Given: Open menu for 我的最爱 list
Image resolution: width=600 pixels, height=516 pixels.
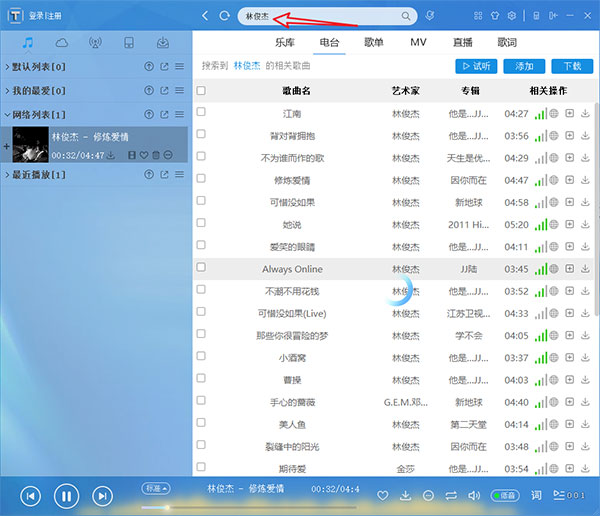Looking at the screenshot, I should [x=179, y=90].
